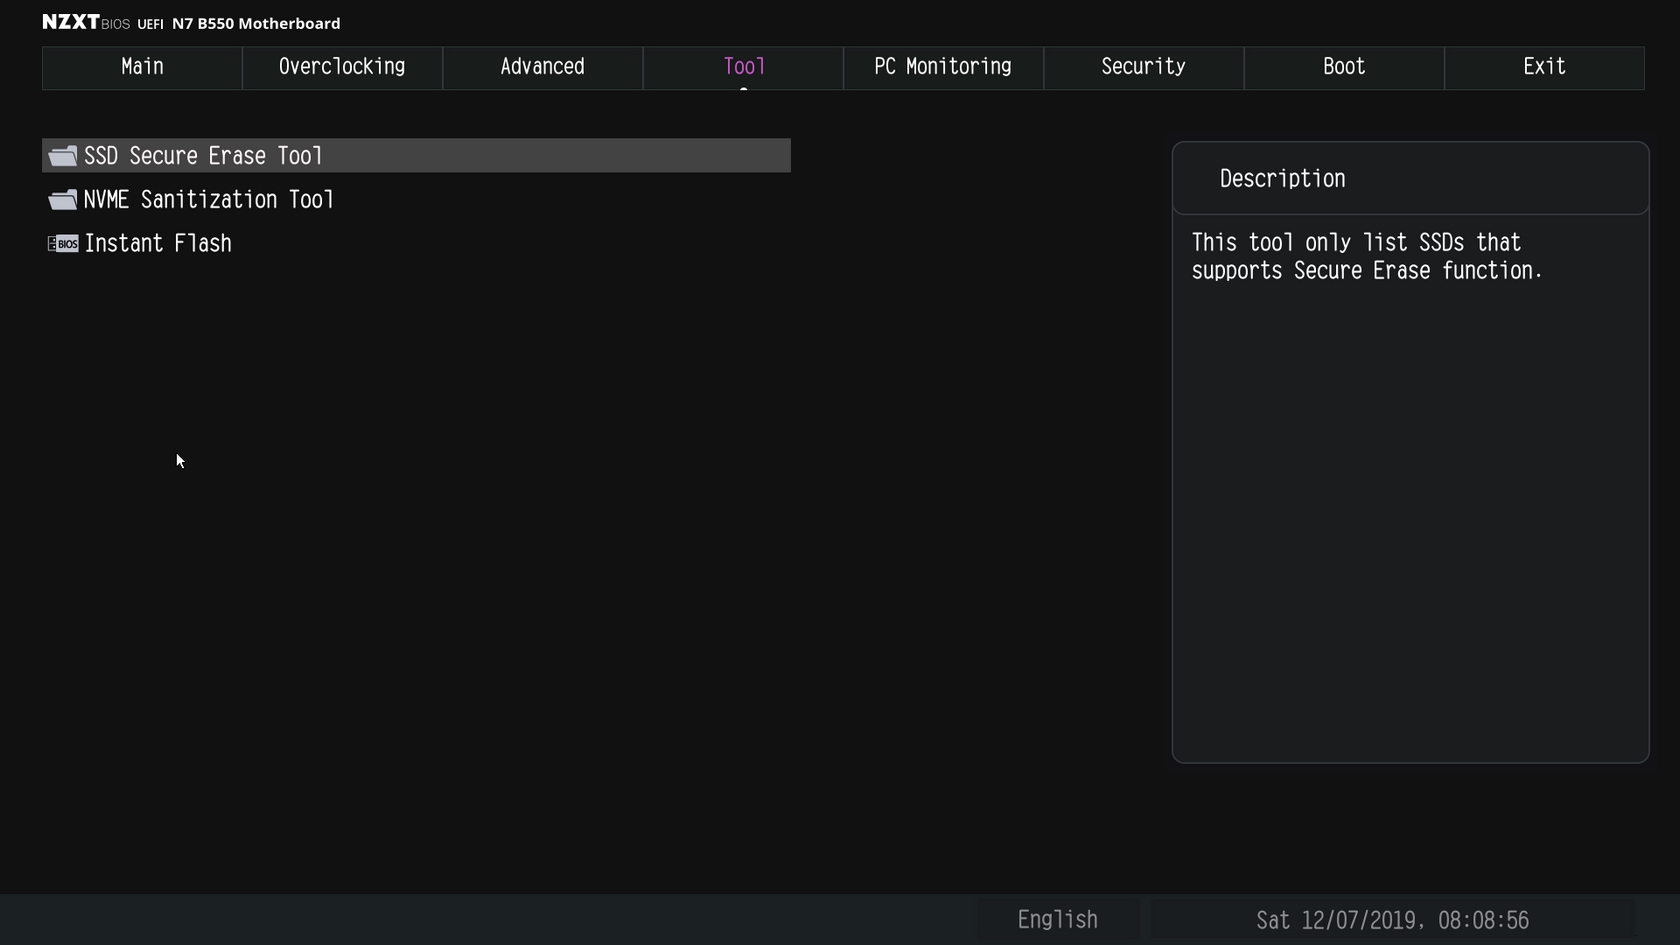The height and width of the screenshot is (945, 1680).
Task: Click the SSD Secure Erase Tool folder icon
Action: 63,156
